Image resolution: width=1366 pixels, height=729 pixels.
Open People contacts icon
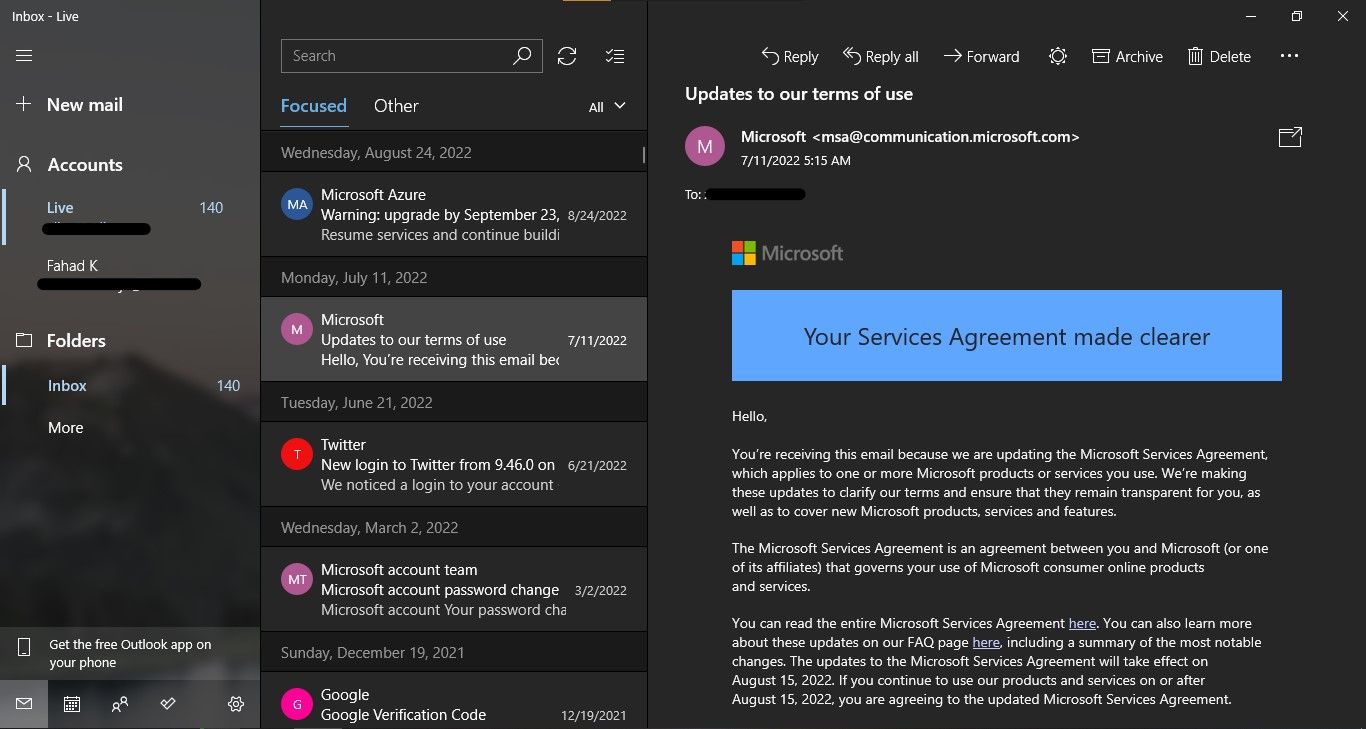120,704
